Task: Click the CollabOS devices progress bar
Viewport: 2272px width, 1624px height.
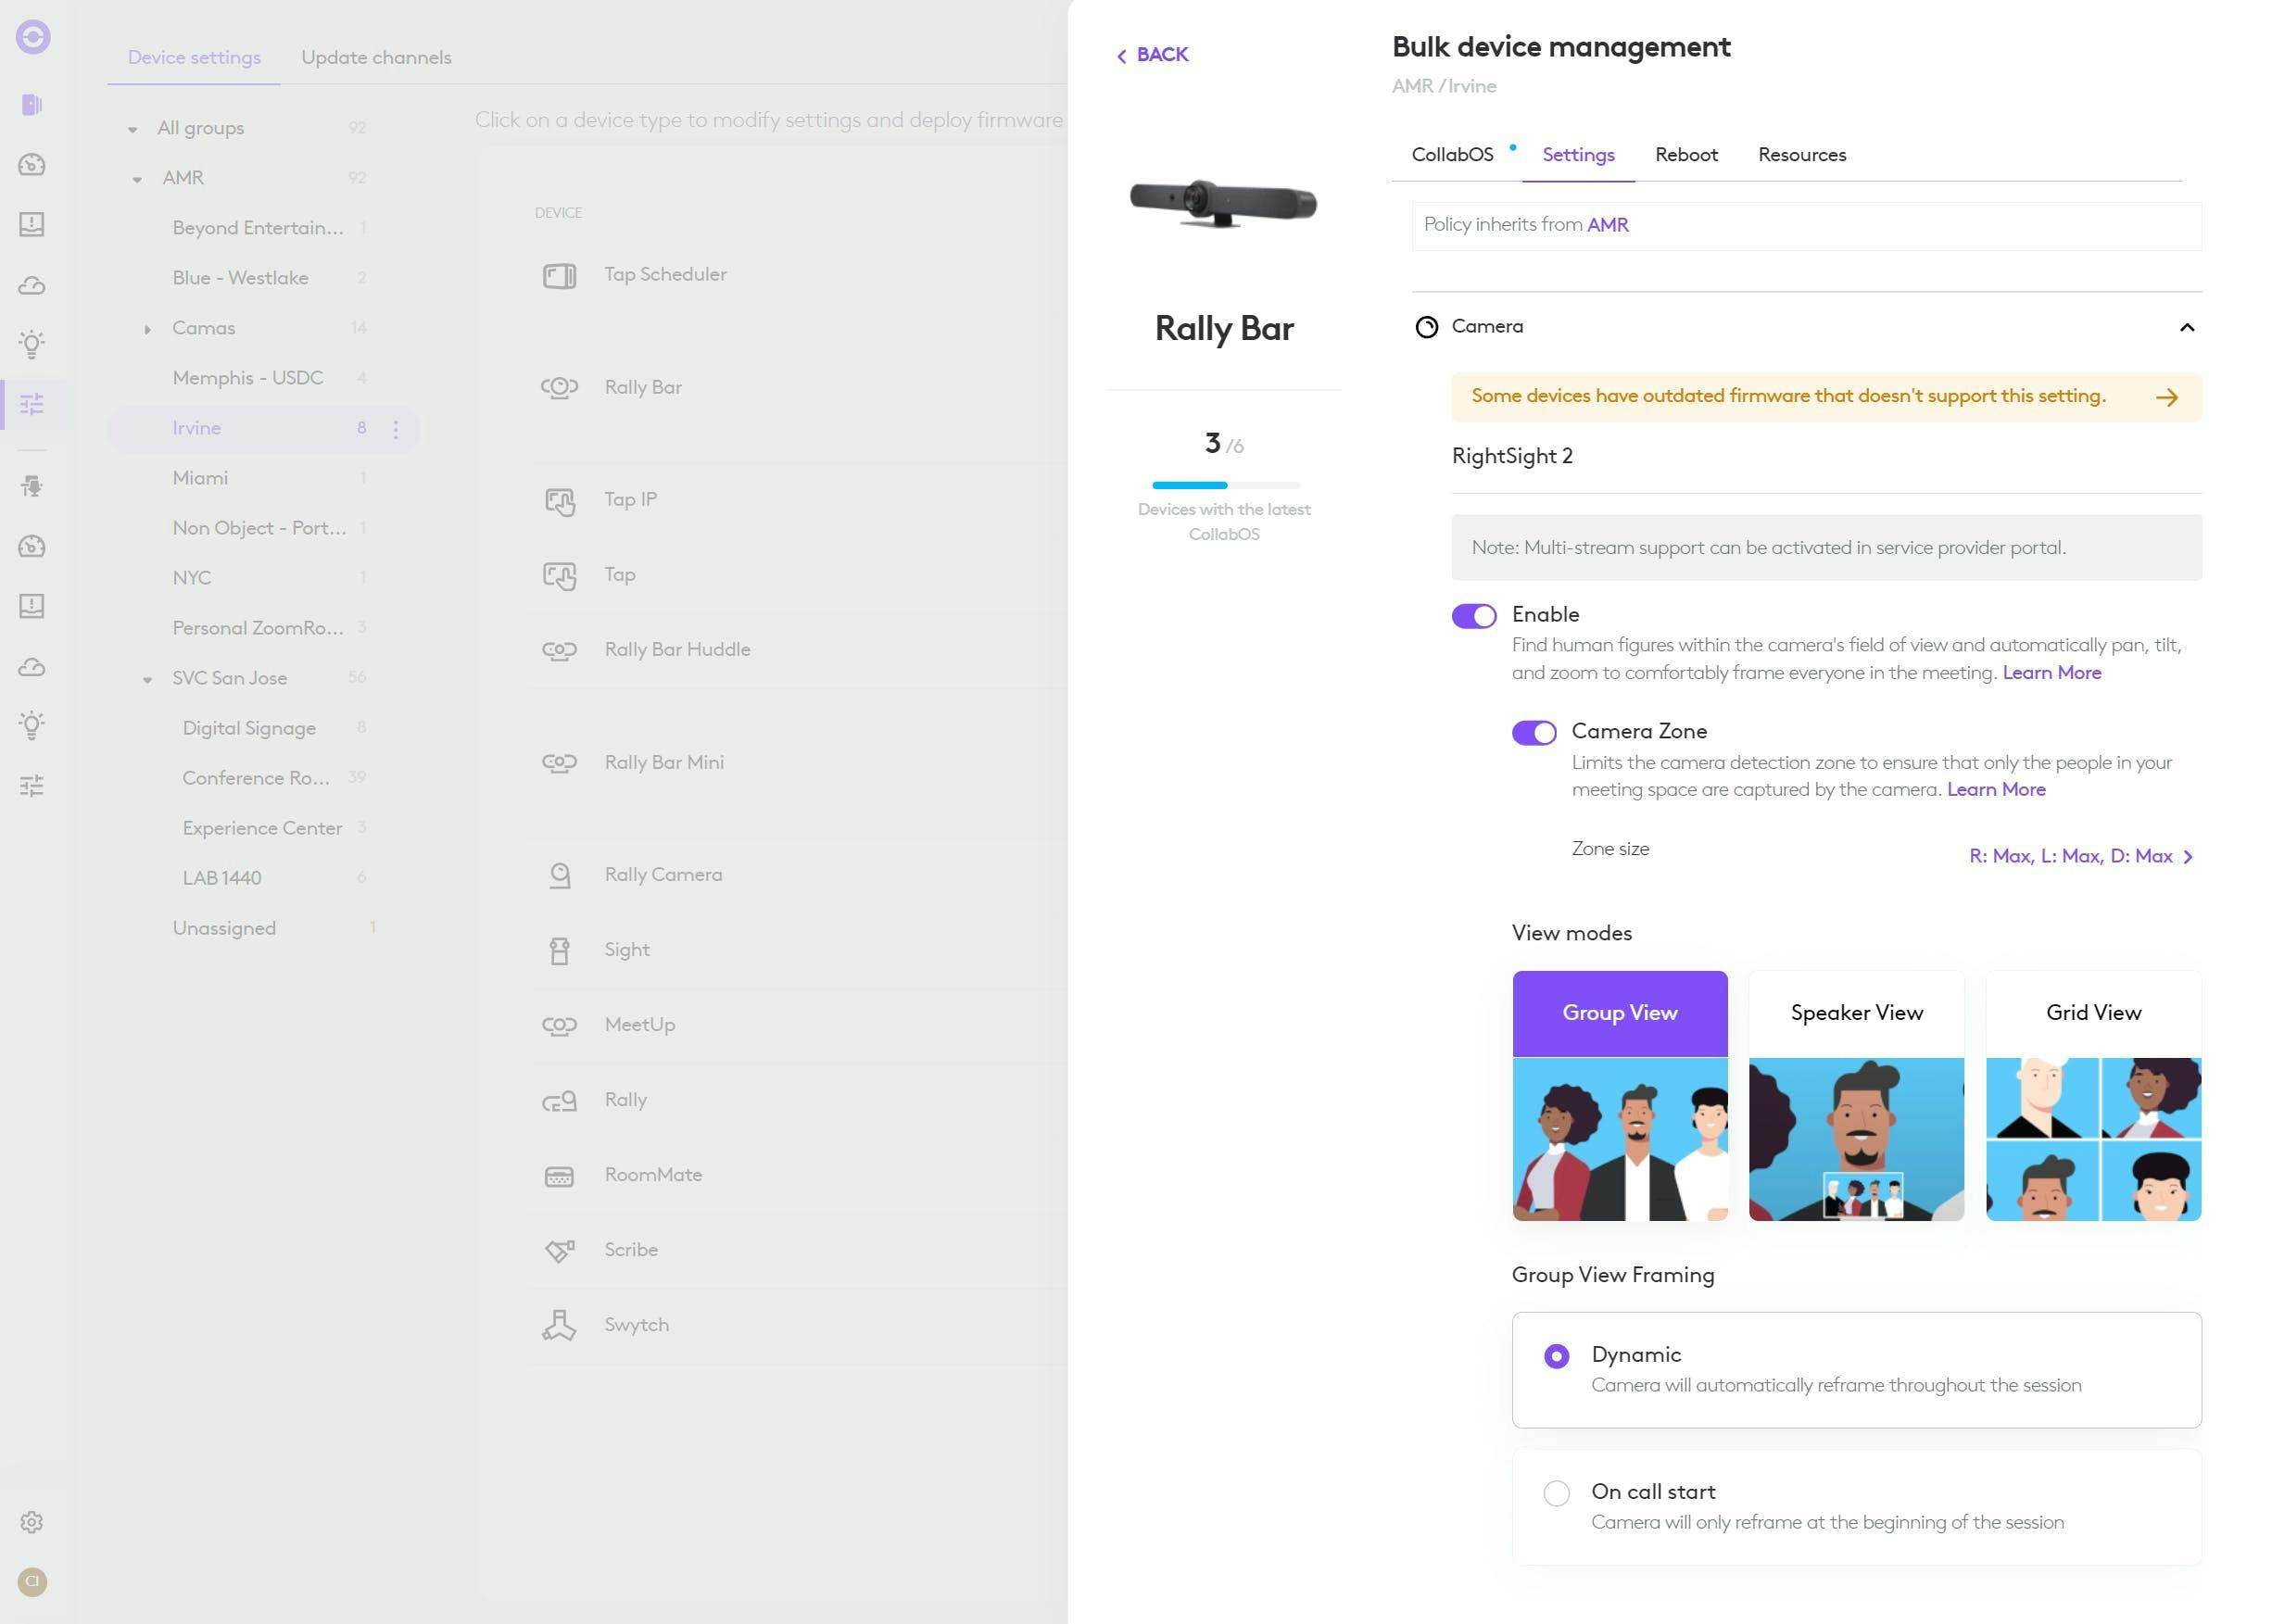Action: 1225,485
